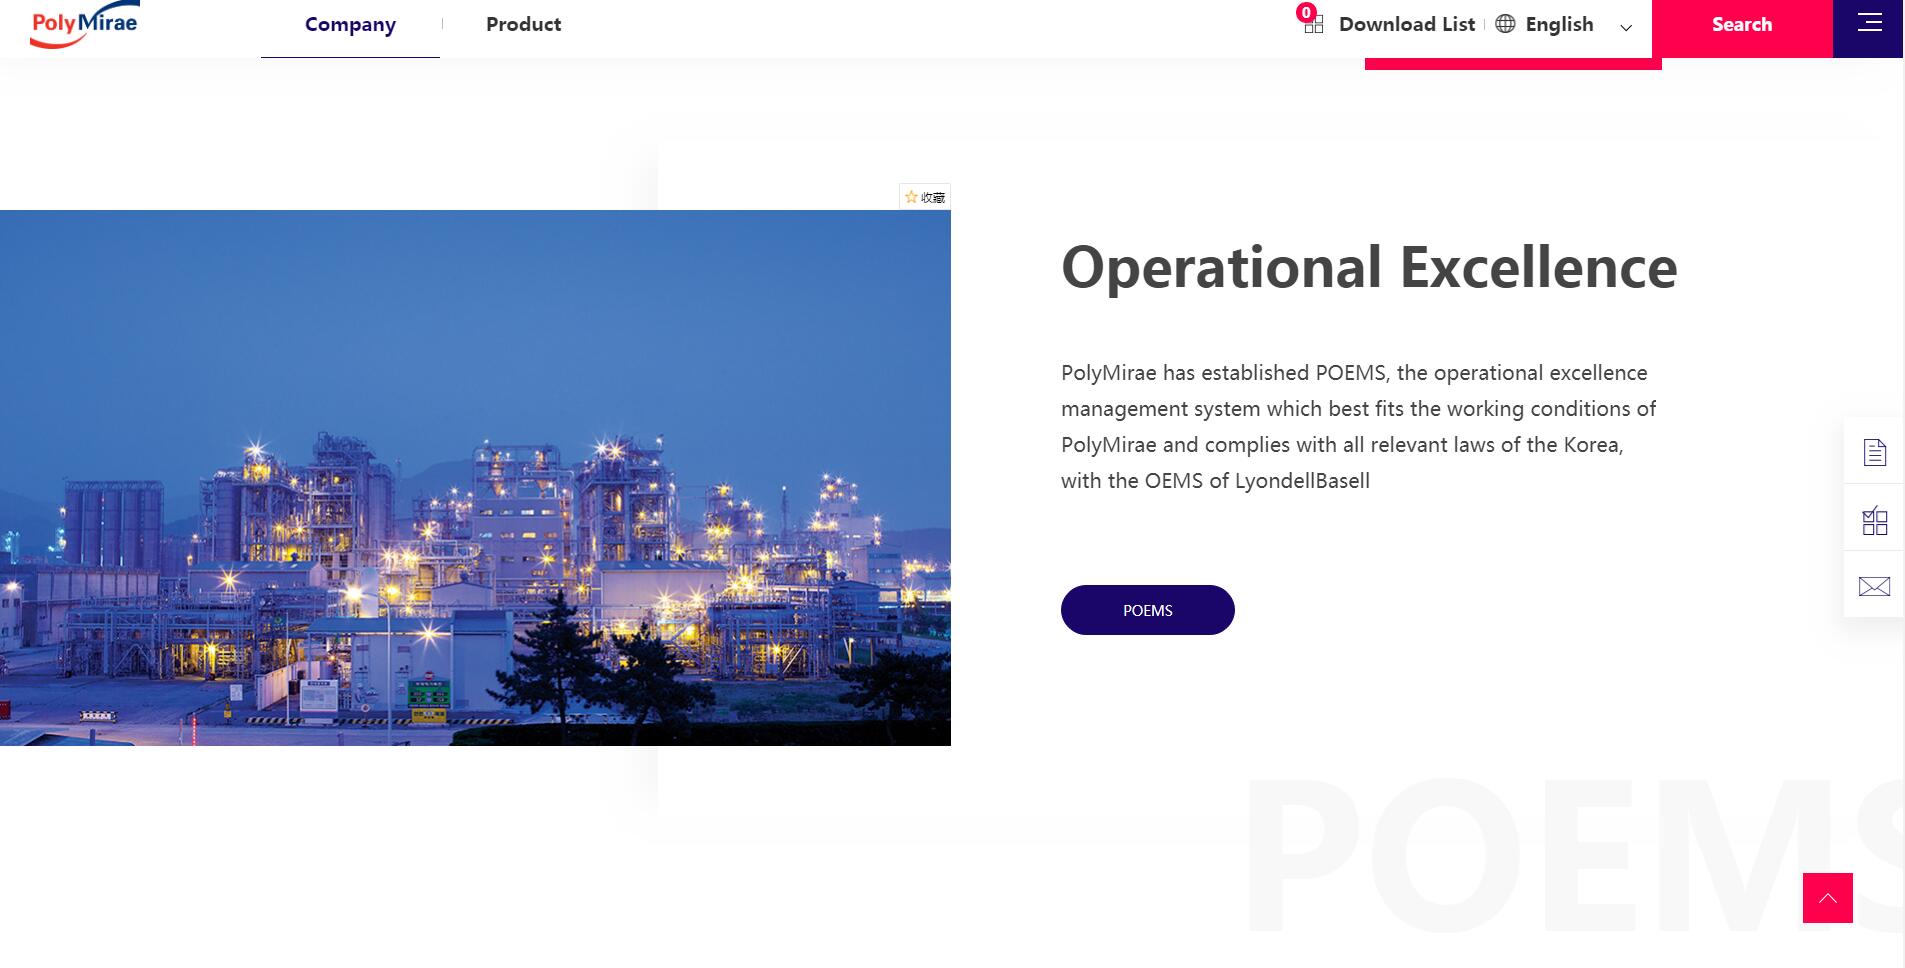Screen dimensions: 1905x968
Task: Click the document icon in side panel
Action: coord(1874,452)
